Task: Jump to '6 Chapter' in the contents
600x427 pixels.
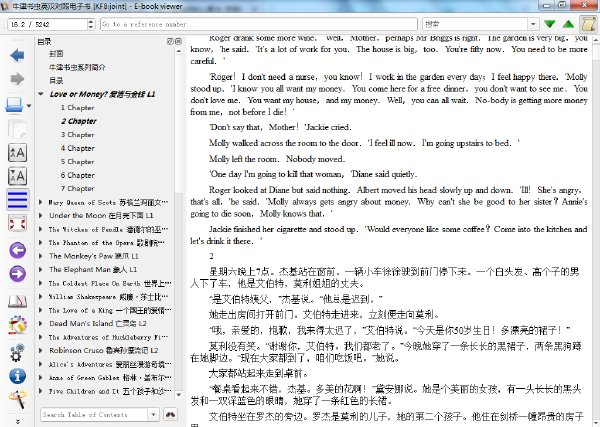Action: coord(77,175)
